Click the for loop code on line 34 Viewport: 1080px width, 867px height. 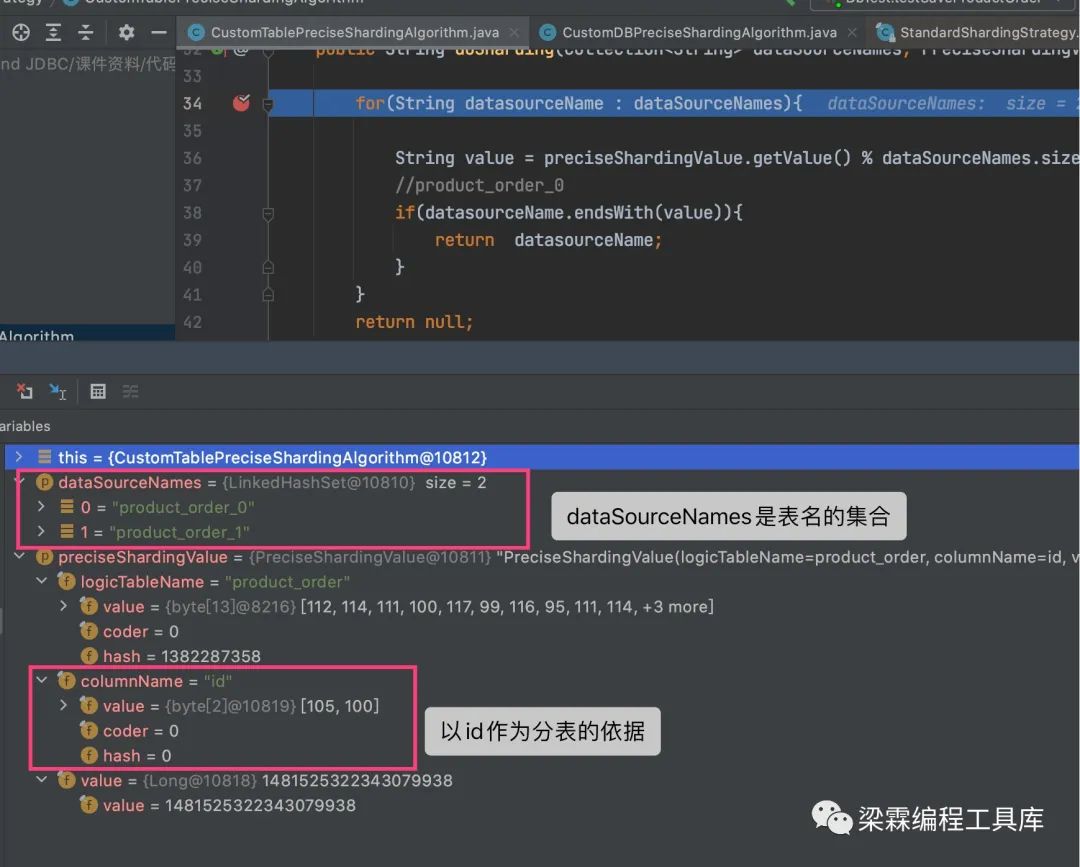coord(579,103)
